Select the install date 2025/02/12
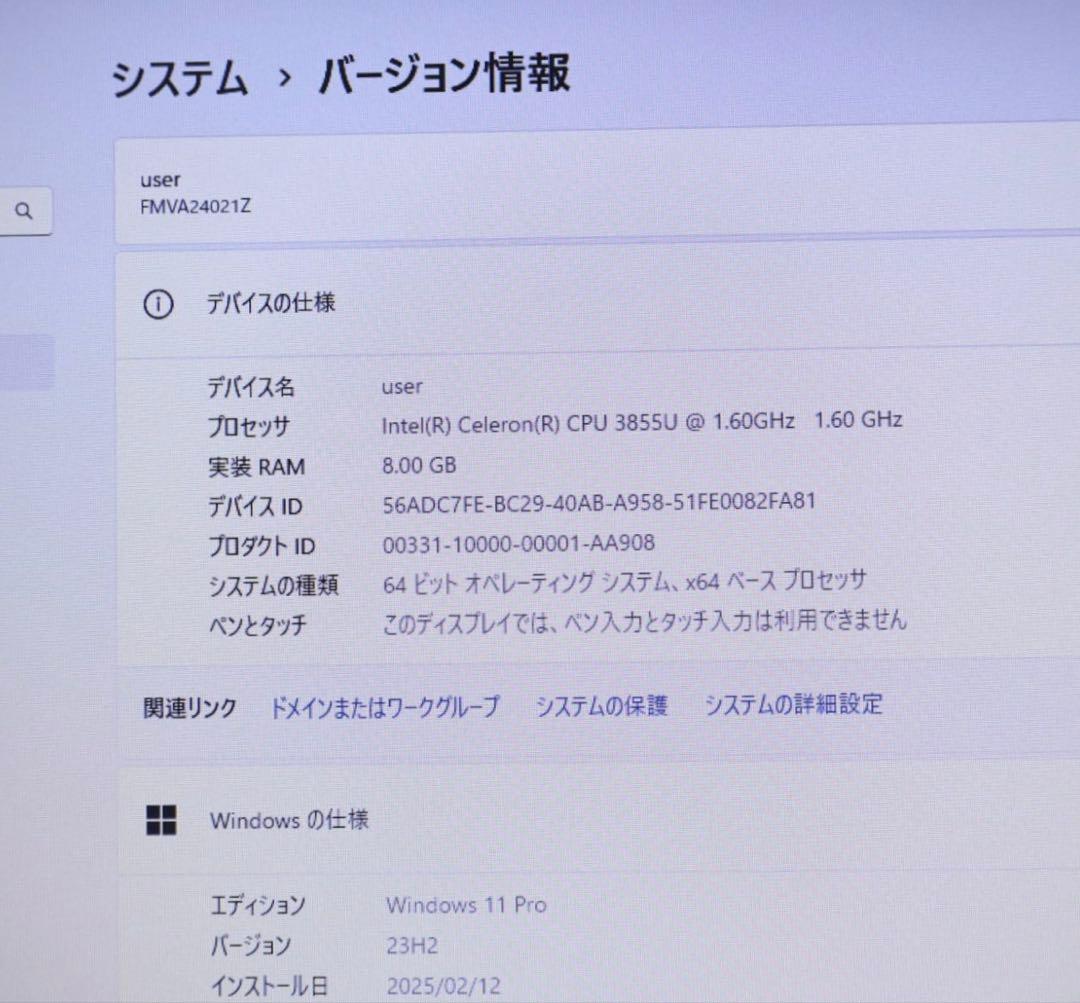The width and height of the screenshot is (1080, 1003). (x=444, y=986)
